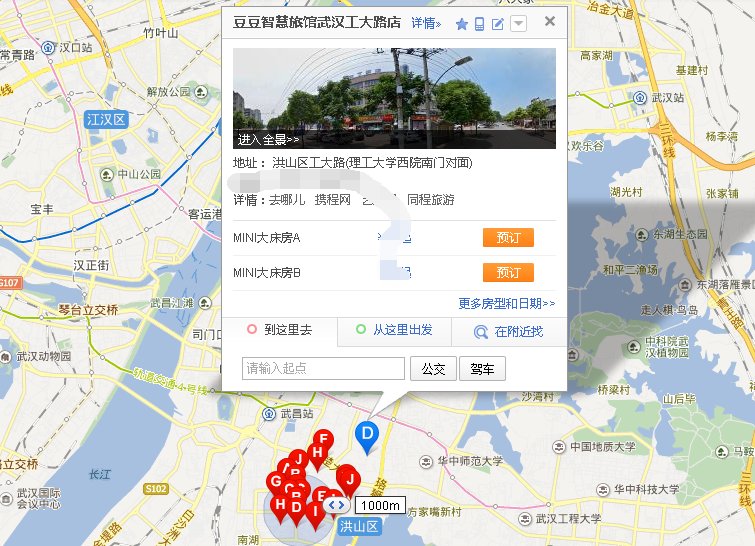Add hotel to favorites with star icon

462,24
